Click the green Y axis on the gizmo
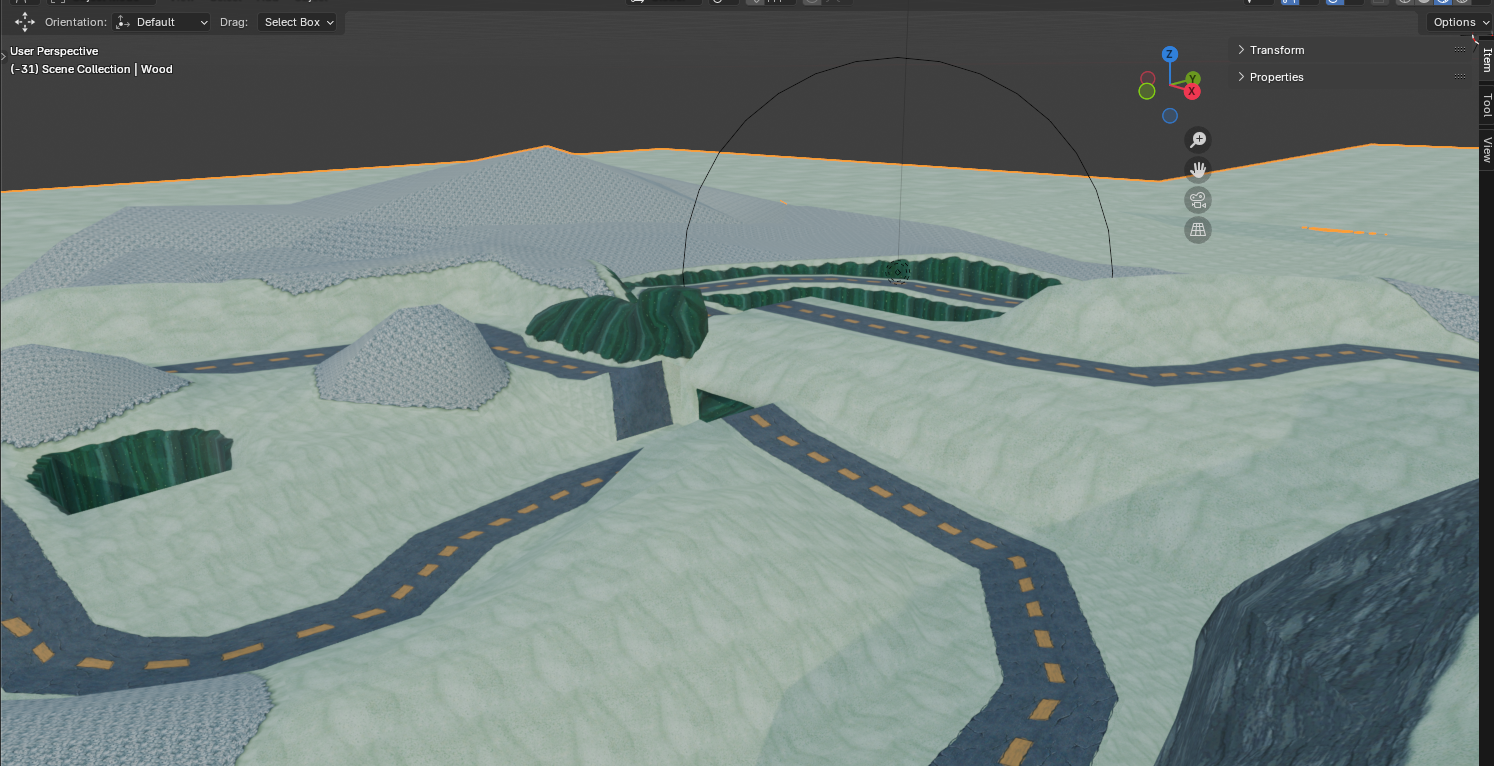This screenshot has width=1494, height=766. pyautogui.click(x=1193, y=79)
